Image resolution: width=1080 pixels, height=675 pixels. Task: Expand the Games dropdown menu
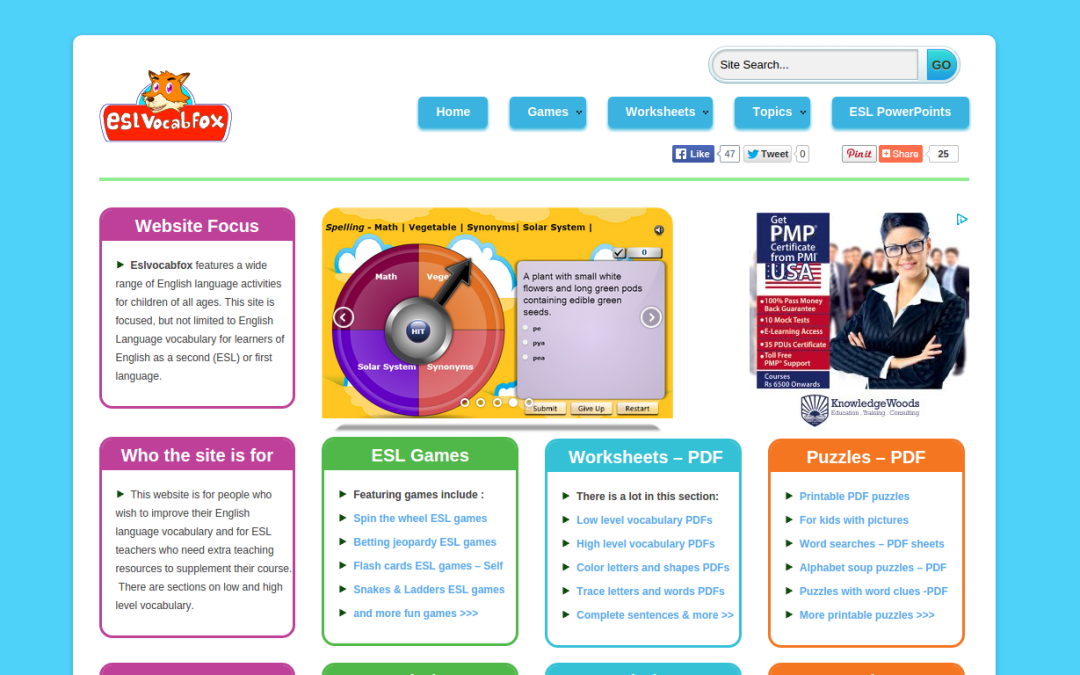548,112
